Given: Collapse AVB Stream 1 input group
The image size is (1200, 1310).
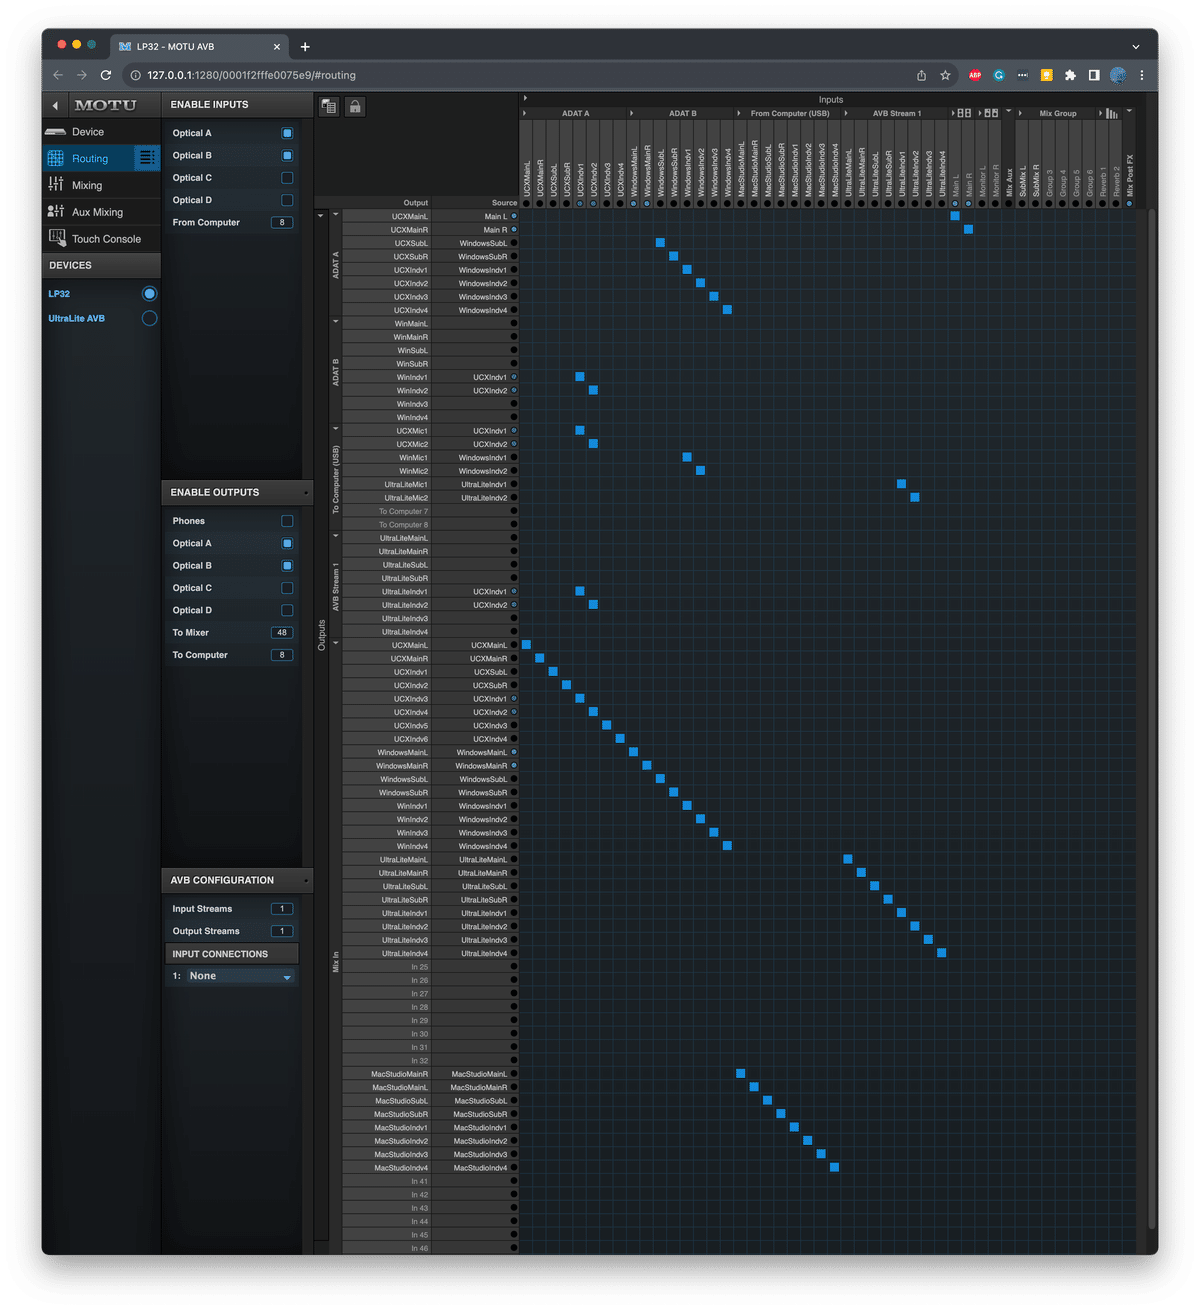Looking at the screenshot, I should click(x=846, y=113).
